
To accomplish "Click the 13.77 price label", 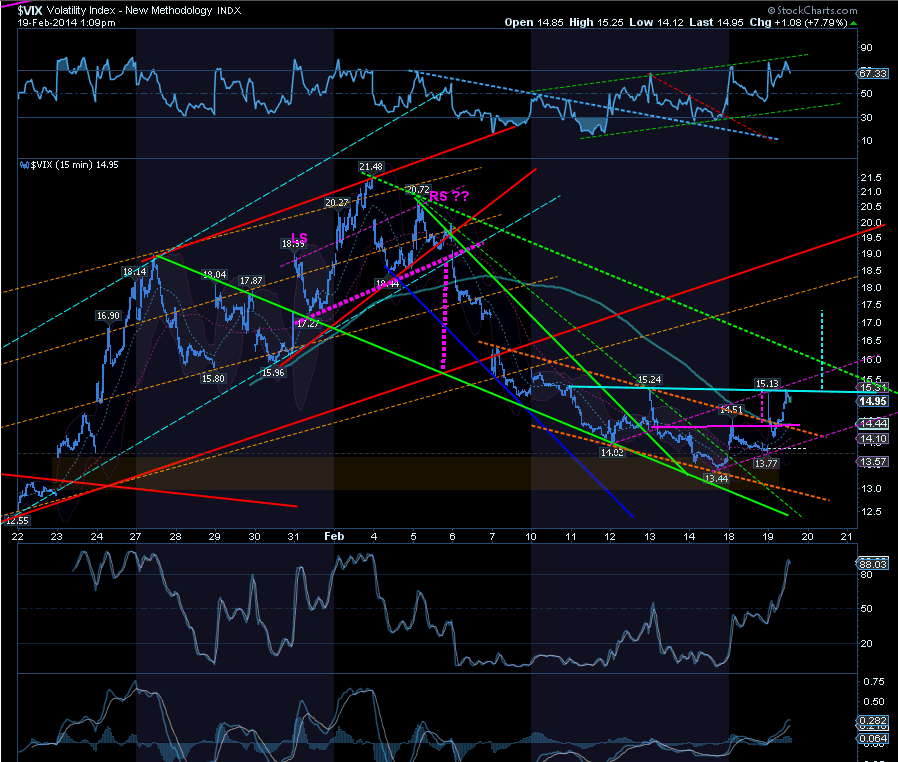I will click(766, 464).
